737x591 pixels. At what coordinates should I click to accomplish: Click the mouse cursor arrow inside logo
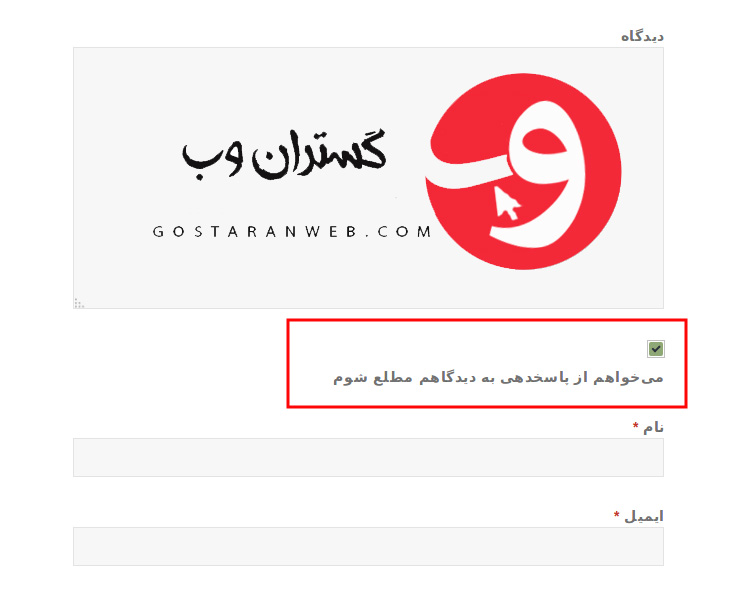click(507, 203)
